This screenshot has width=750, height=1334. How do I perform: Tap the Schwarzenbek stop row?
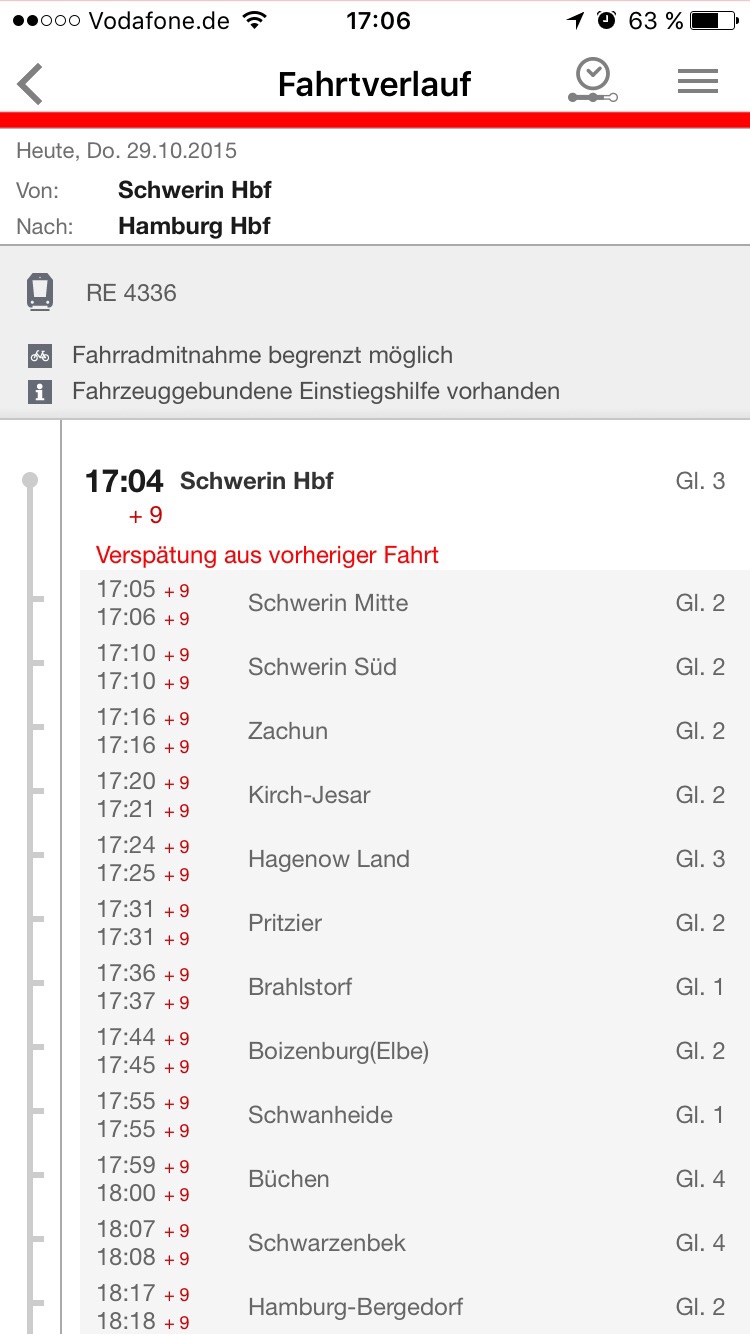pyautogui.click(x=415, y=1243)
